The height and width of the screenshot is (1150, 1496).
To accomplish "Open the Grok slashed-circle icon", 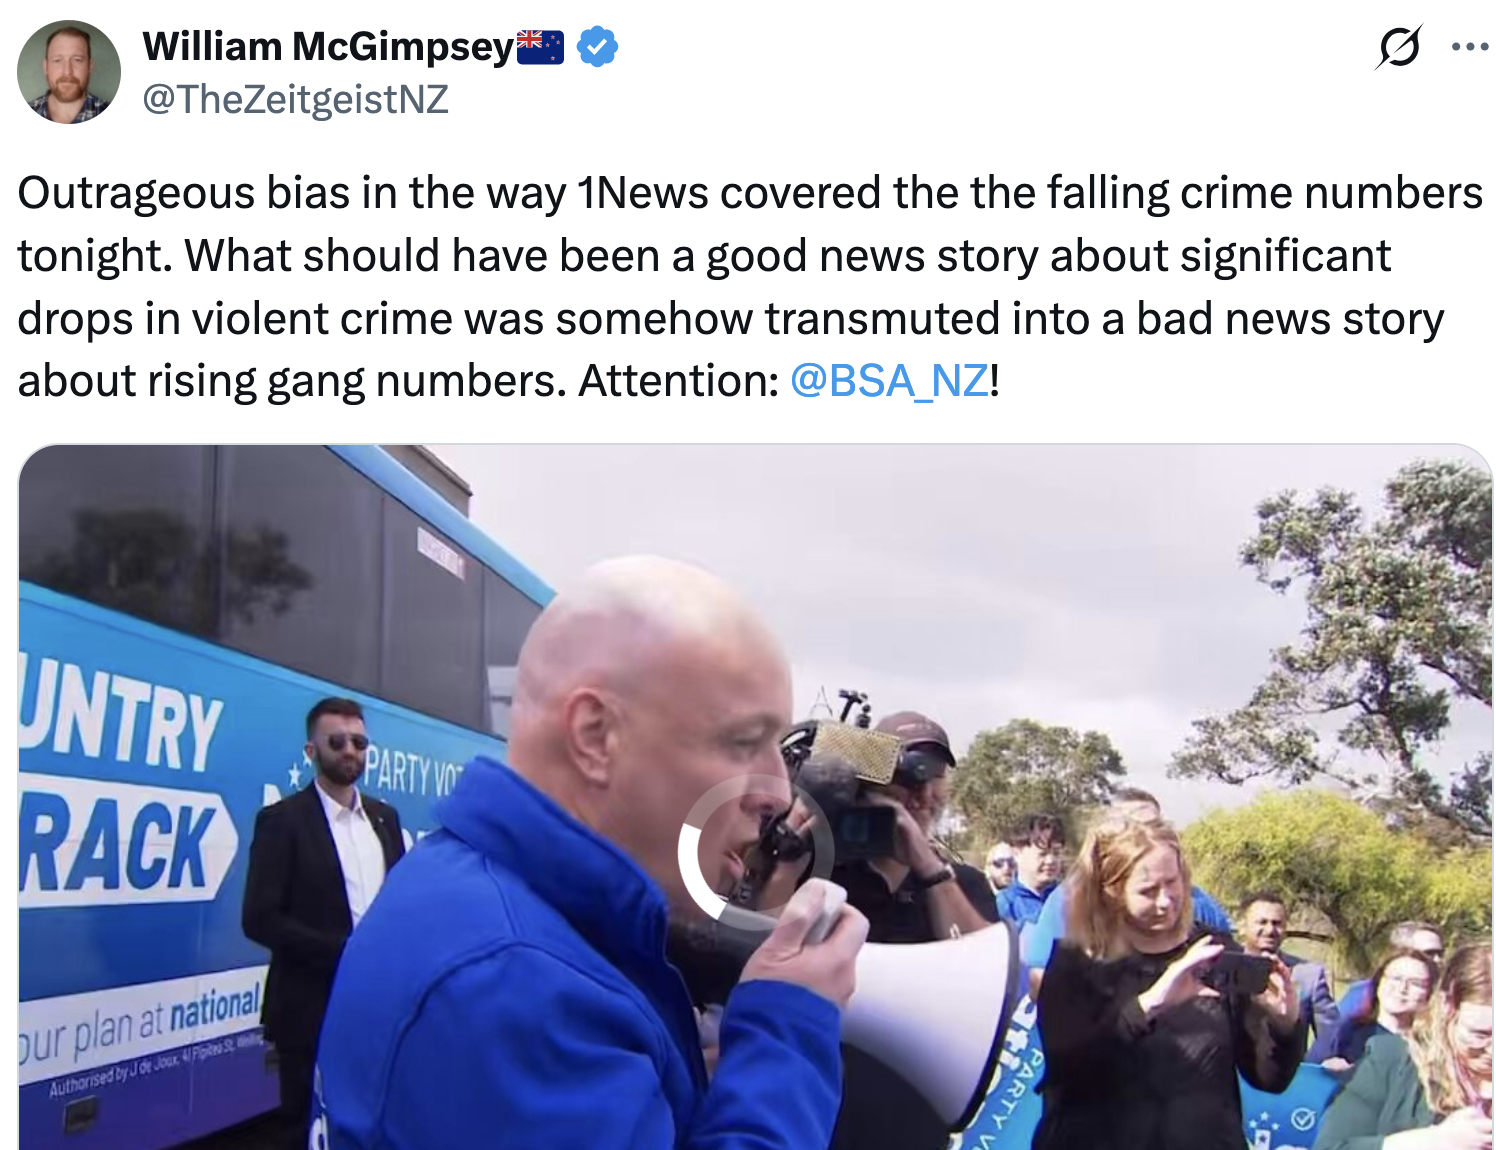I will click(x=1398, y=47).
